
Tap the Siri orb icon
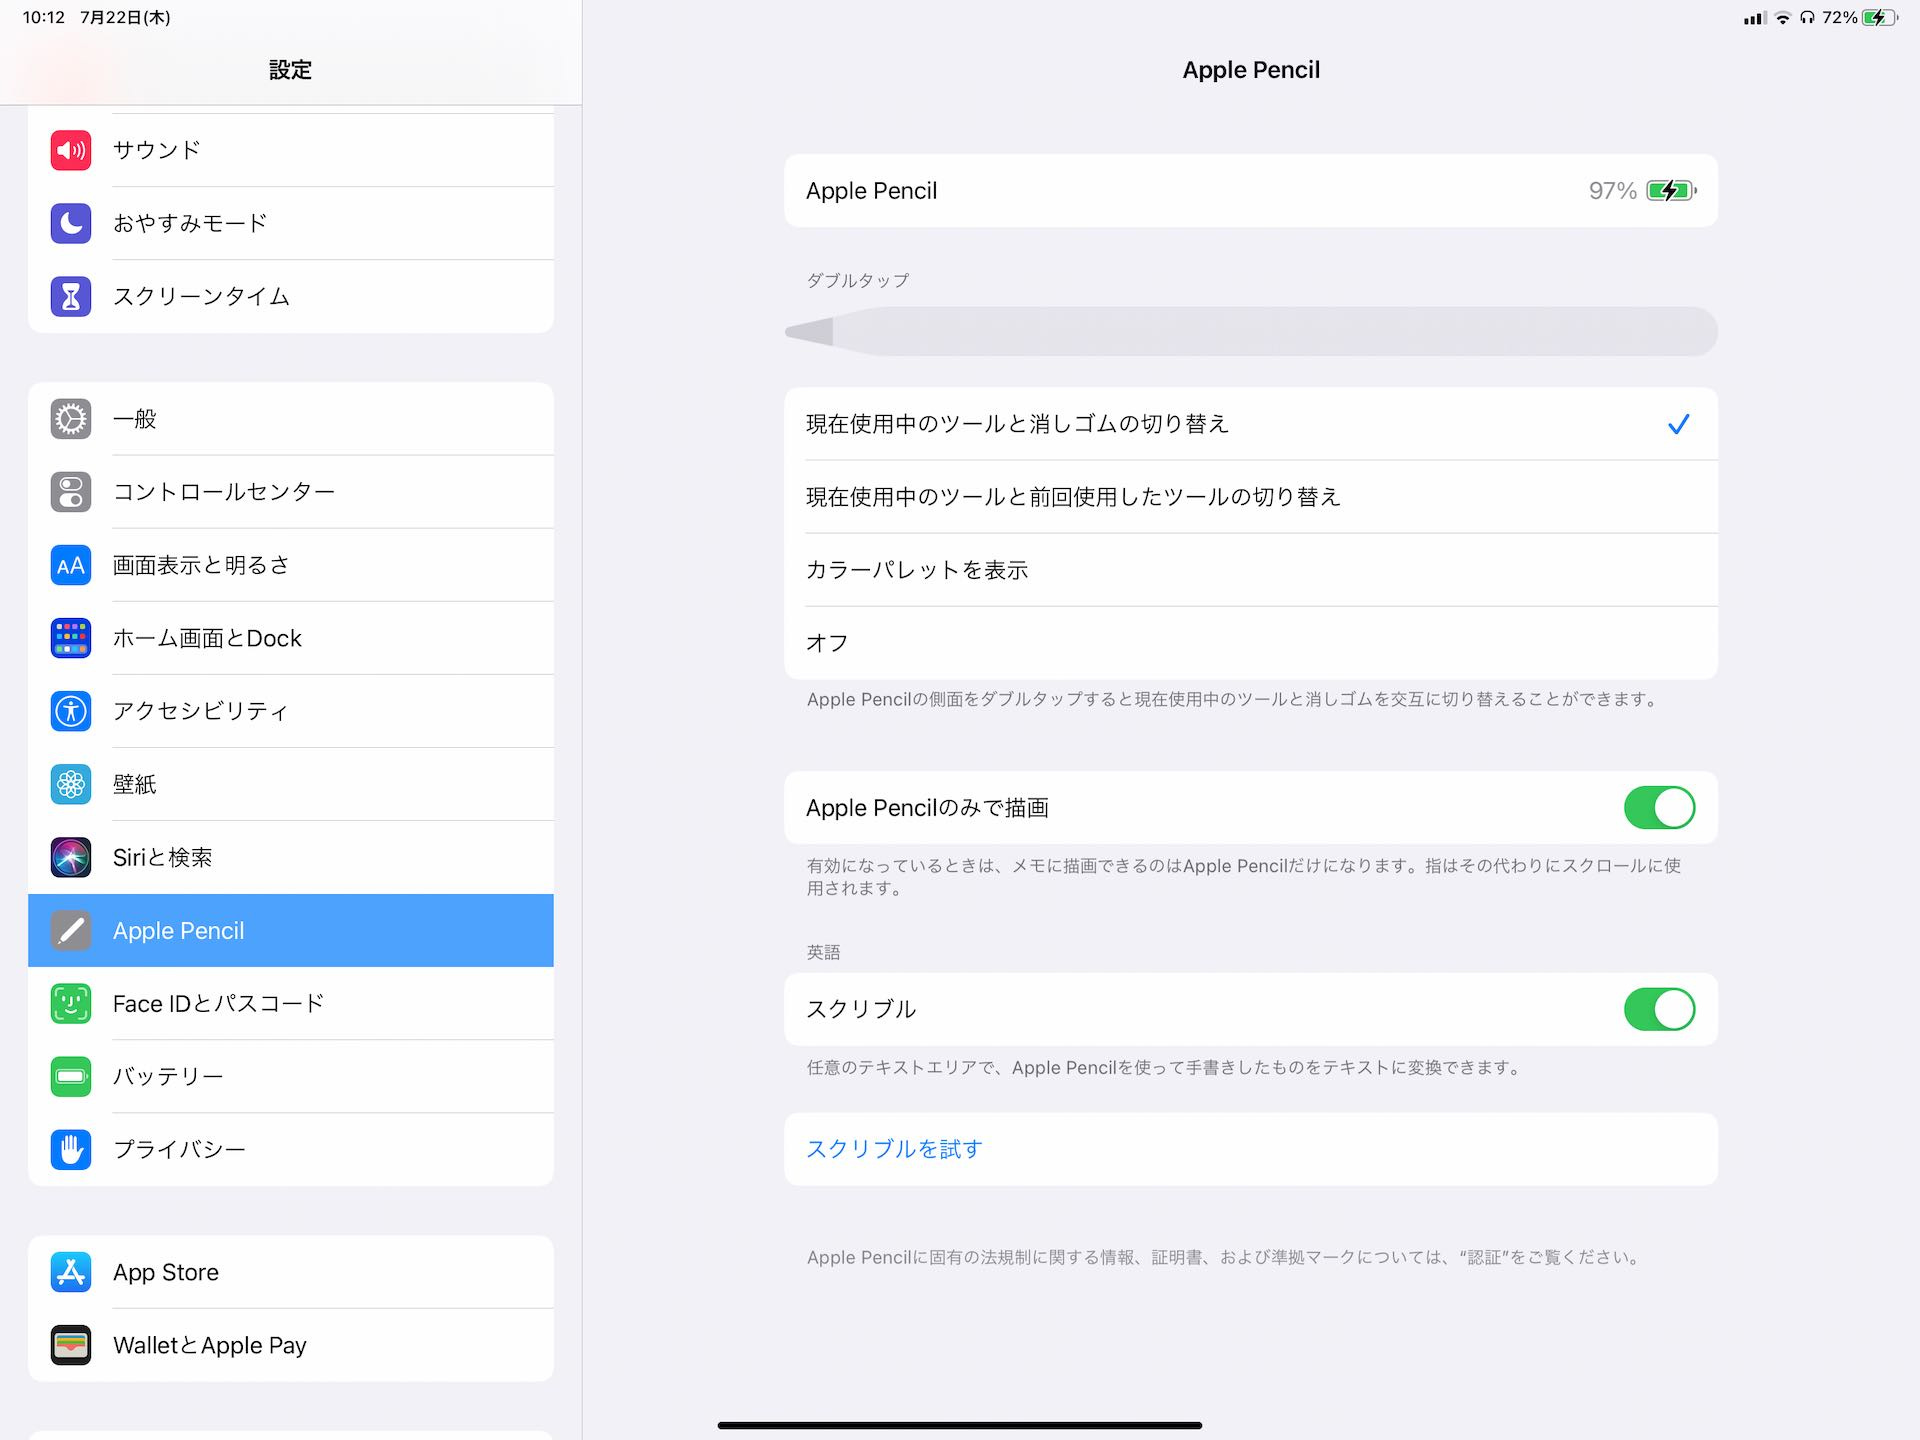(71, 857)
